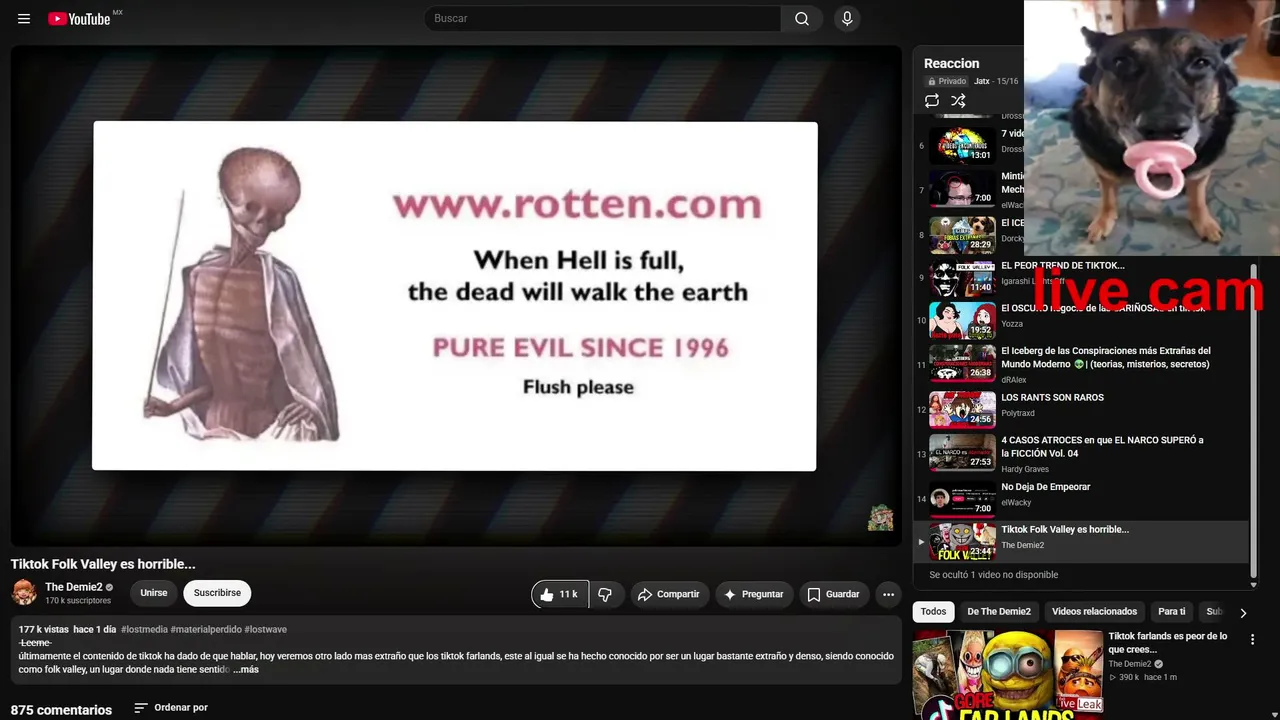Open playlist thumbnail with 26:38 duration

962,364
